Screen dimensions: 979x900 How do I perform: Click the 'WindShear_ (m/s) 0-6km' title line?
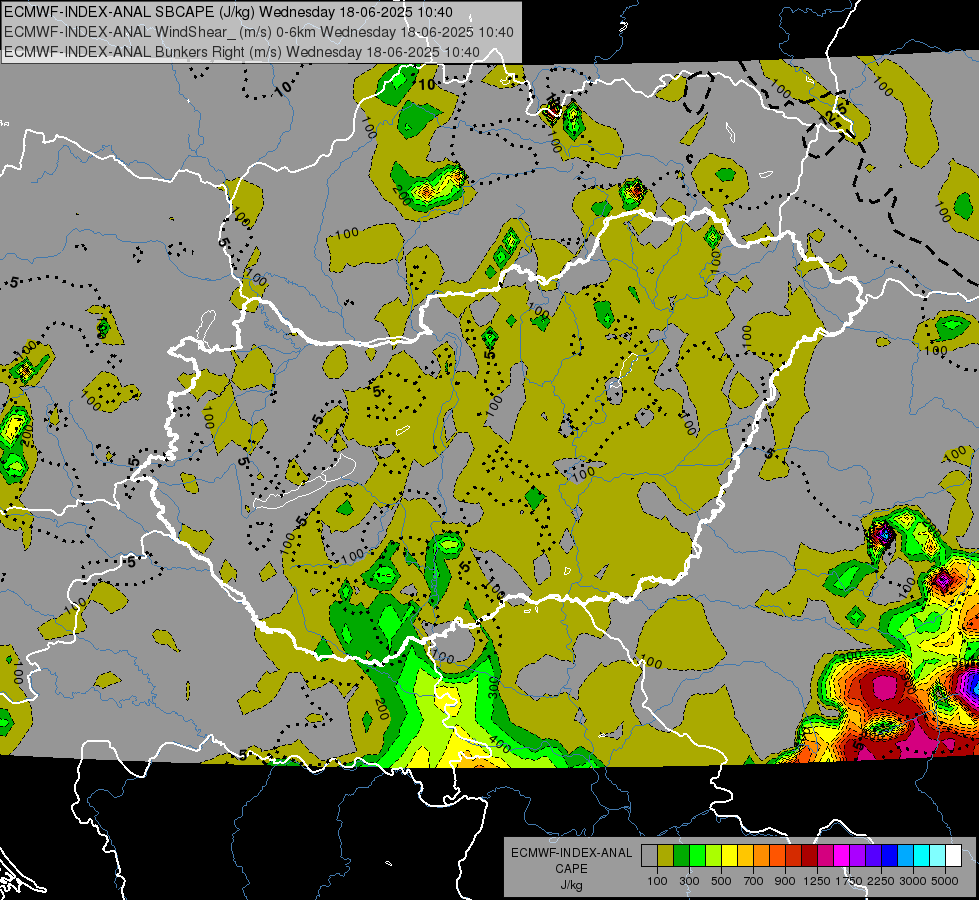pos(259,32)
